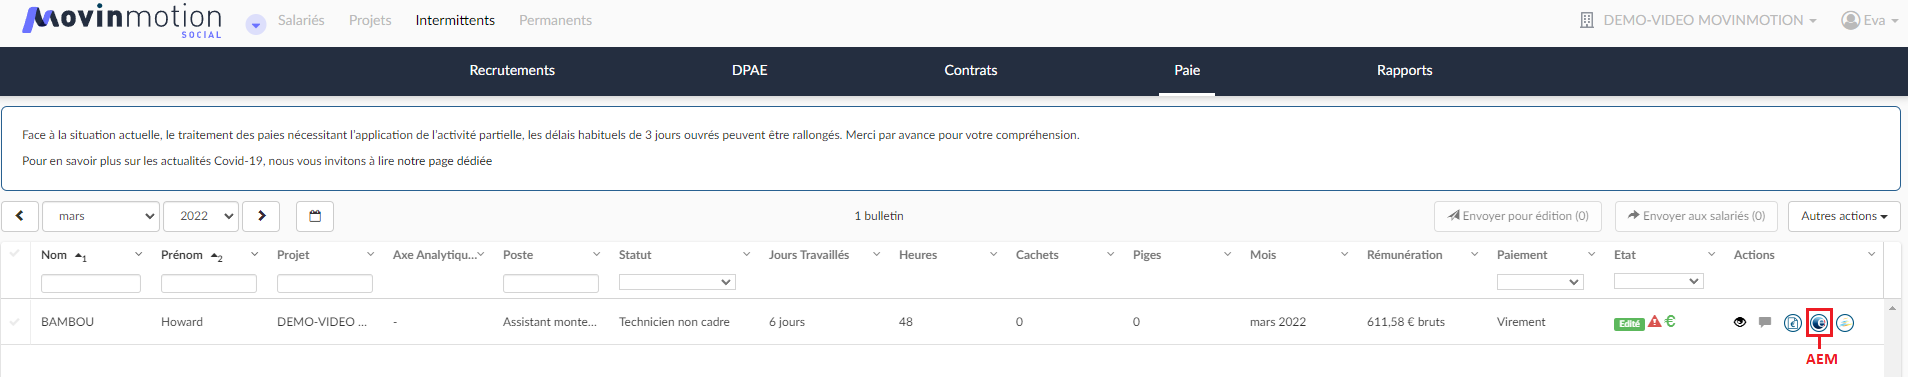Go to next month with right arrow

click(261, 216)
